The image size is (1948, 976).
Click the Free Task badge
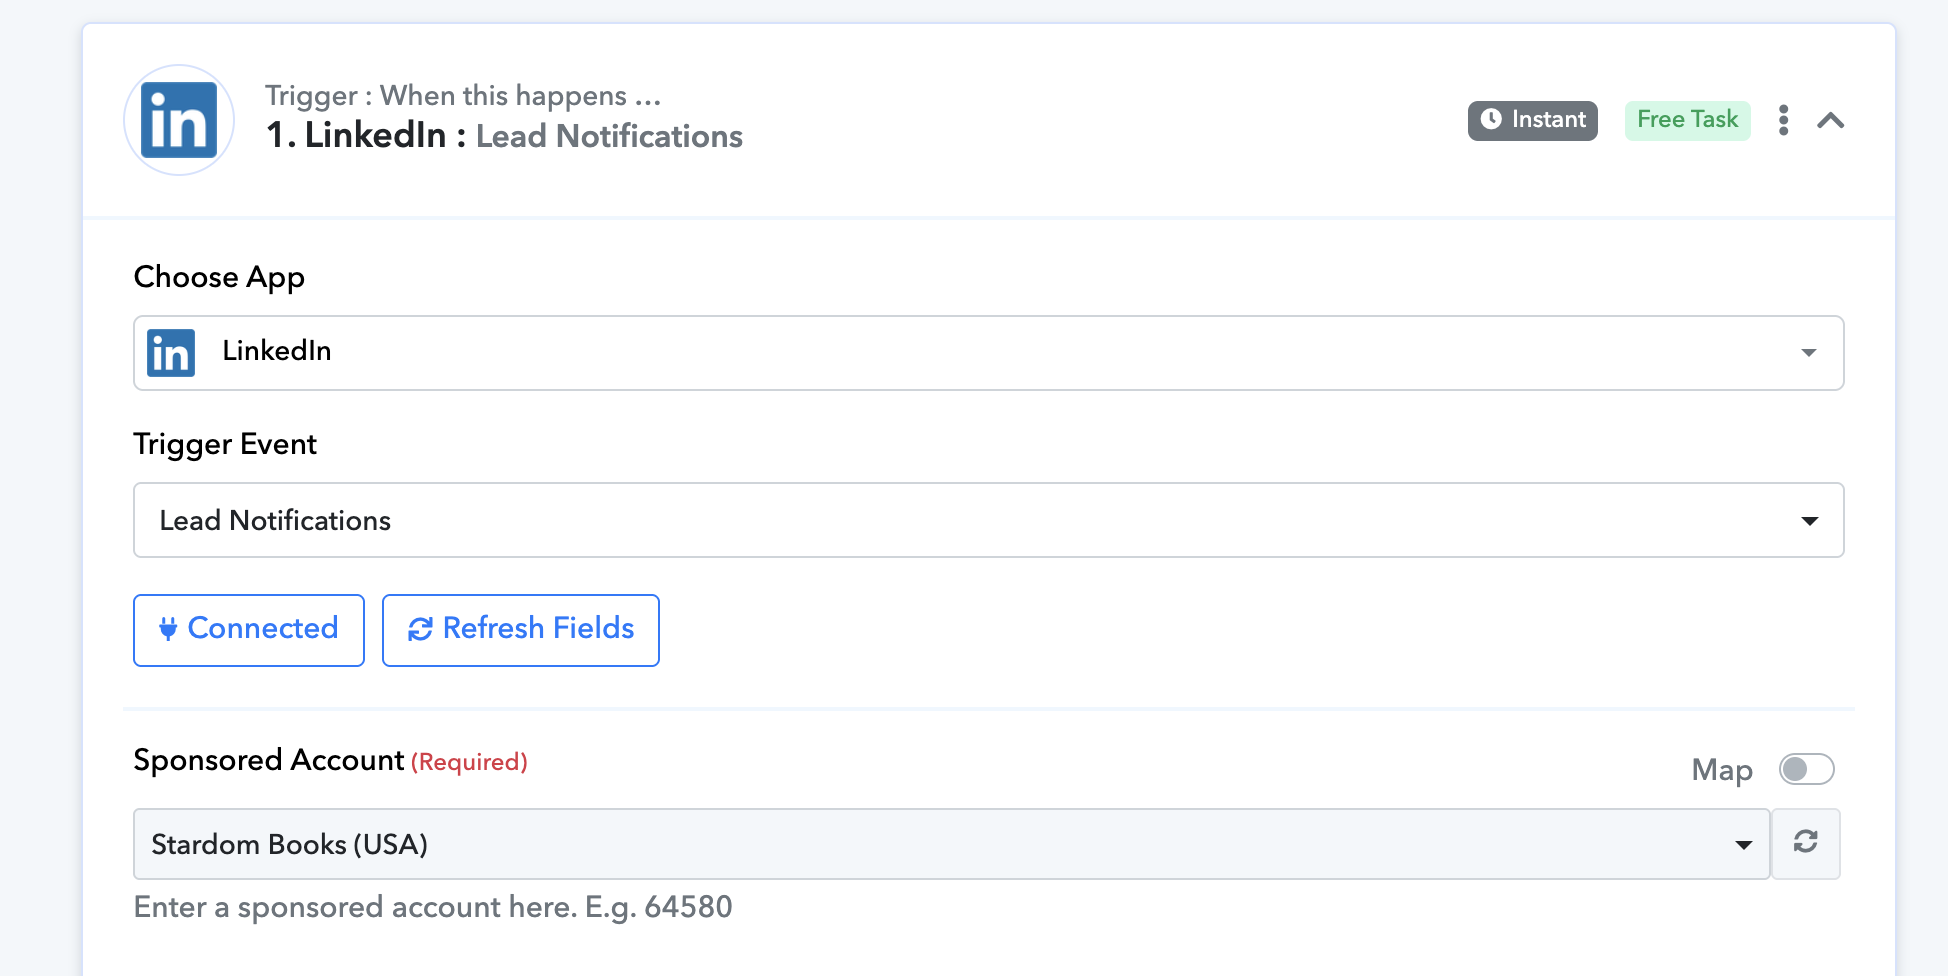pos(1687,120)
